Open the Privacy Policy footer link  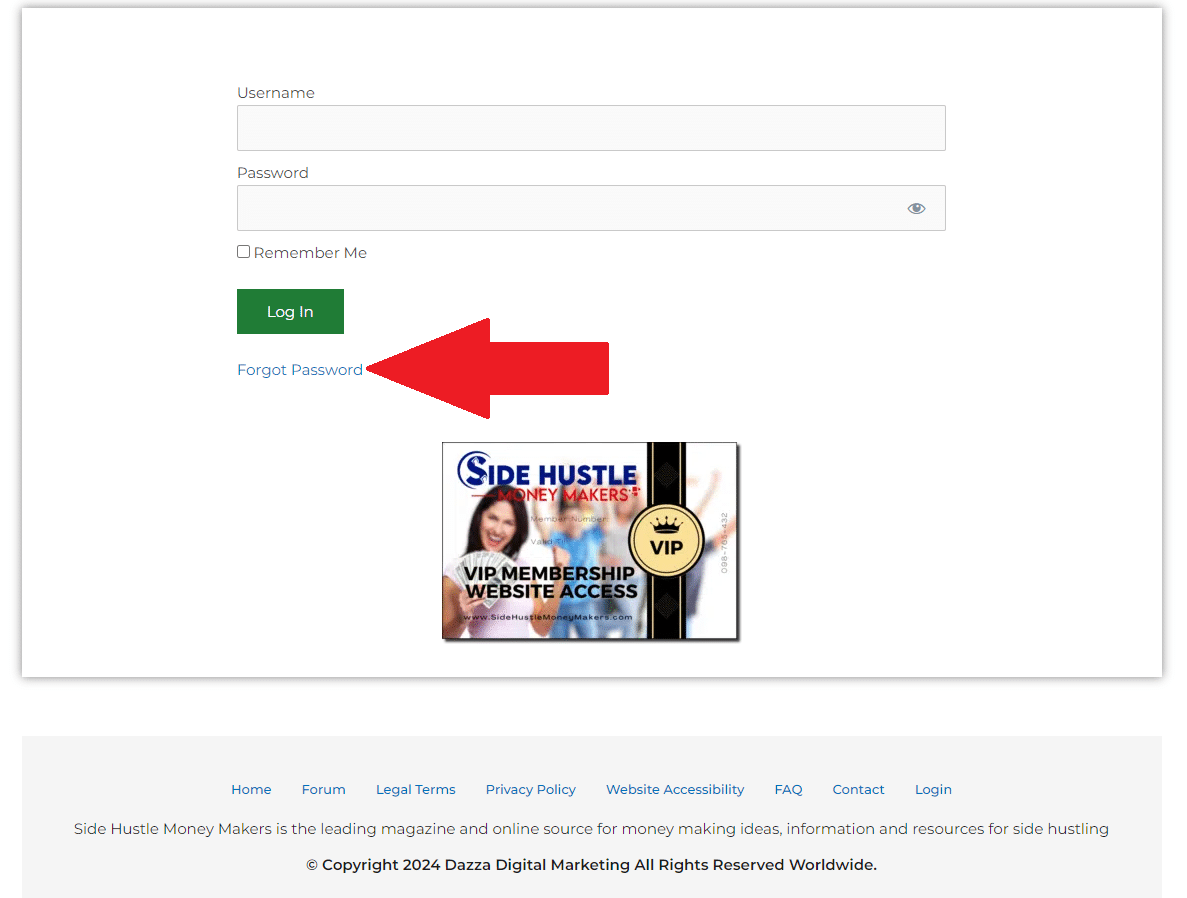coord(530,789)
